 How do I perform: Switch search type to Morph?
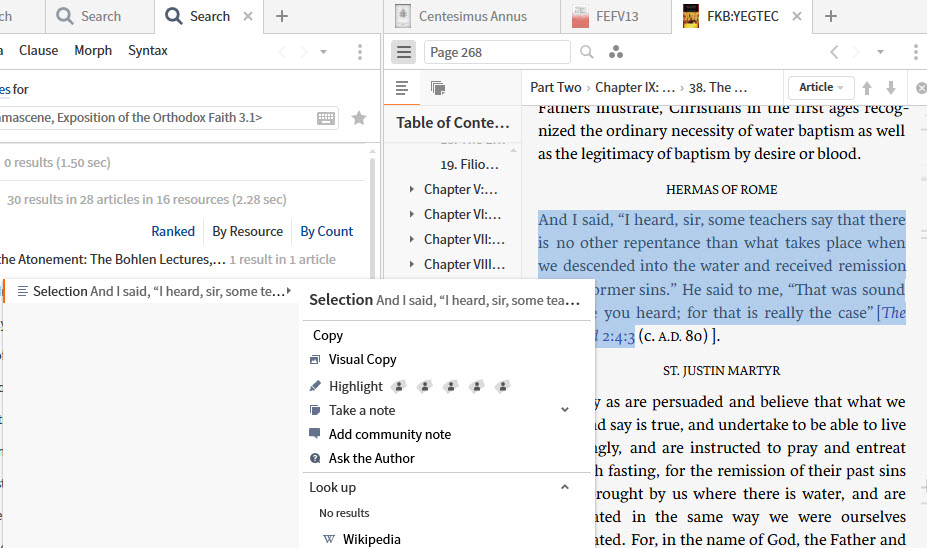(x=93, y=51)
